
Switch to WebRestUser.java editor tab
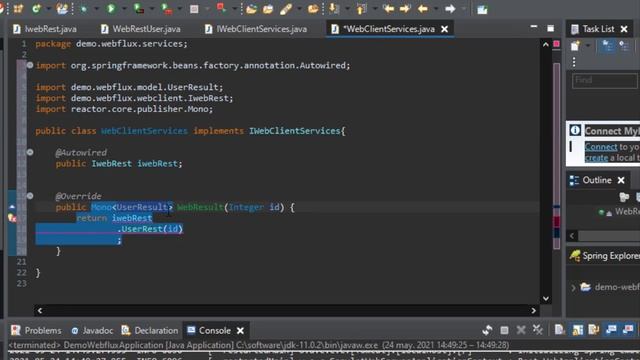(x=141, y=29)
